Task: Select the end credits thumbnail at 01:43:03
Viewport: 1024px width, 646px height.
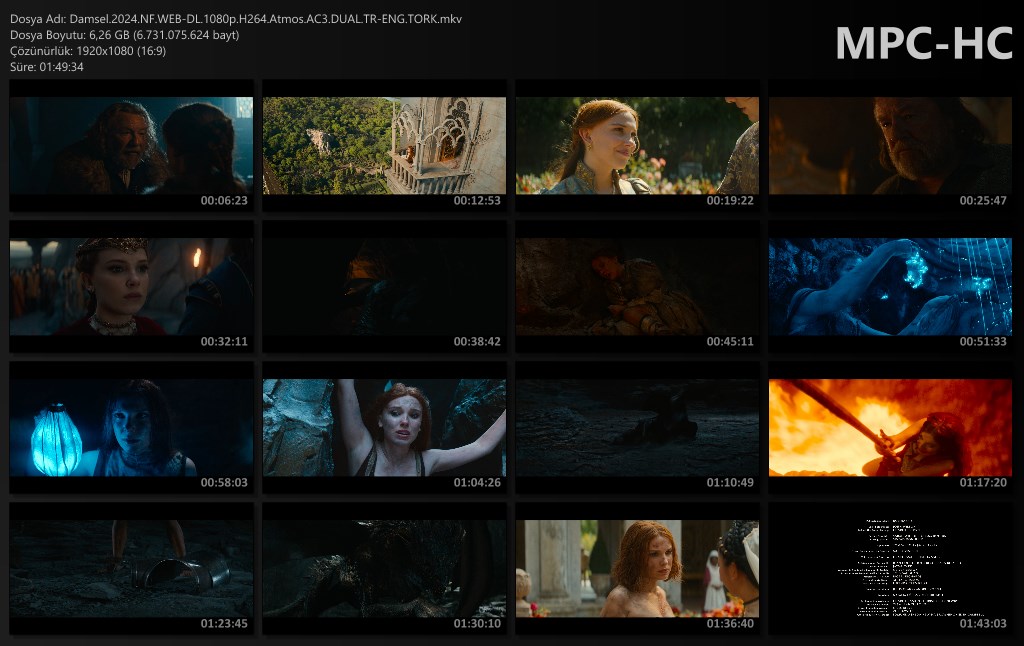Action: pyautogui.click(x=890, y=568)
